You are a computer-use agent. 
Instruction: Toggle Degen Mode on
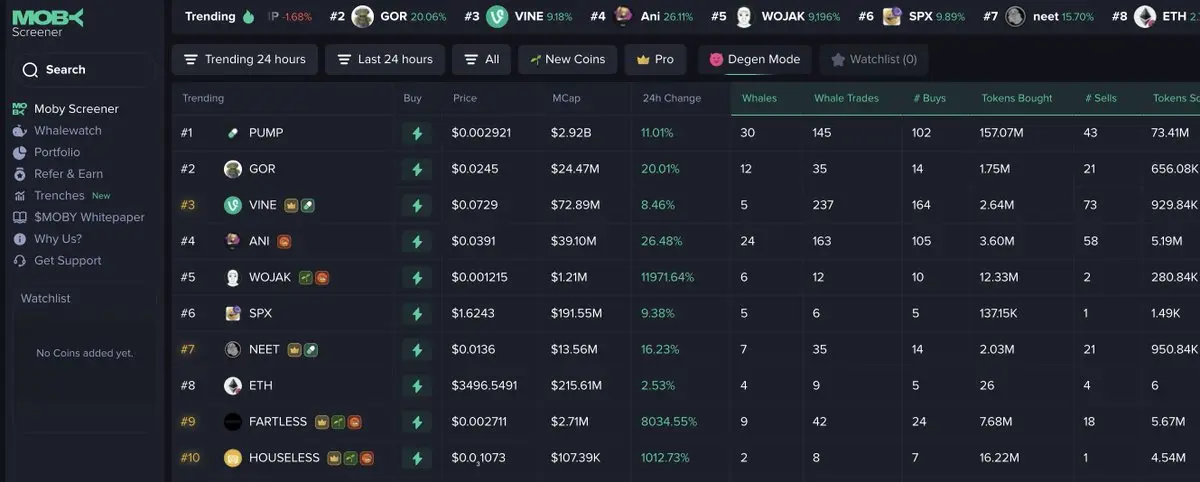(x=755, y=60)
